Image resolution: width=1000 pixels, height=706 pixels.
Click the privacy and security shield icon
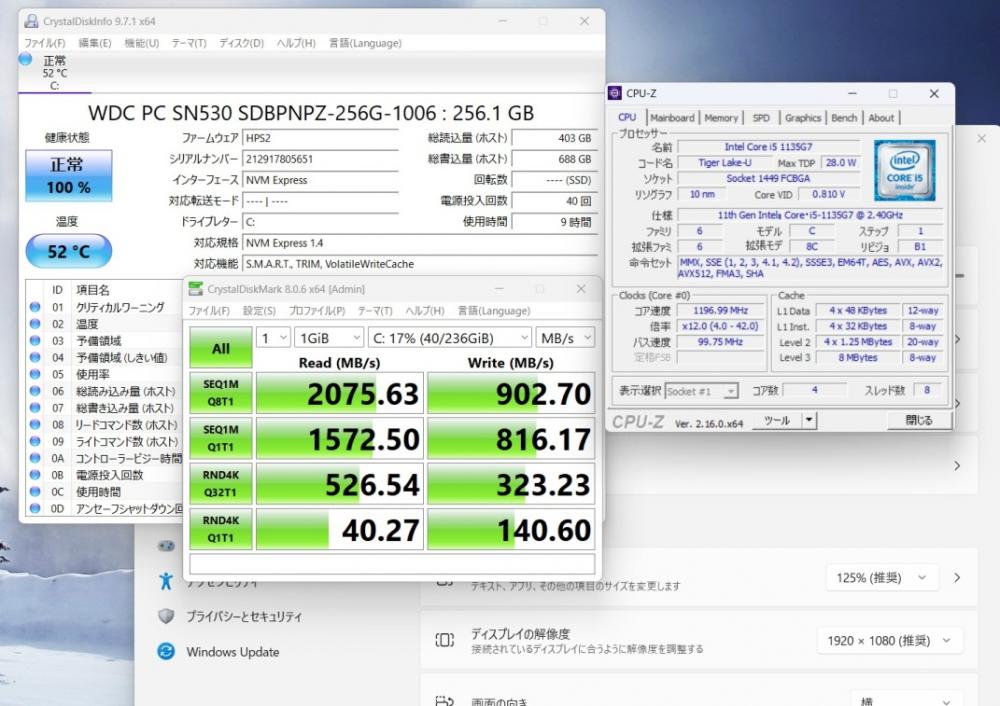(x=166, y=616)
